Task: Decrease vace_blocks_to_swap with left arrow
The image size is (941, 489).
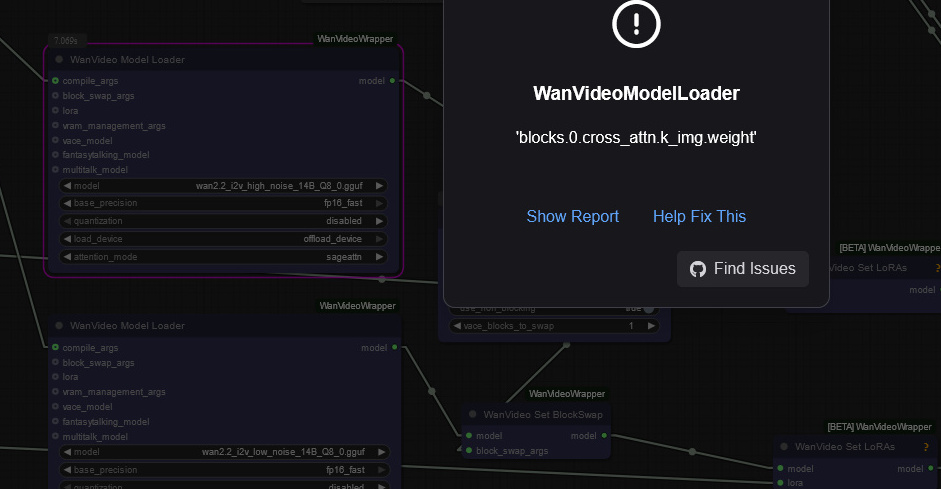Action: click(457, 326)
